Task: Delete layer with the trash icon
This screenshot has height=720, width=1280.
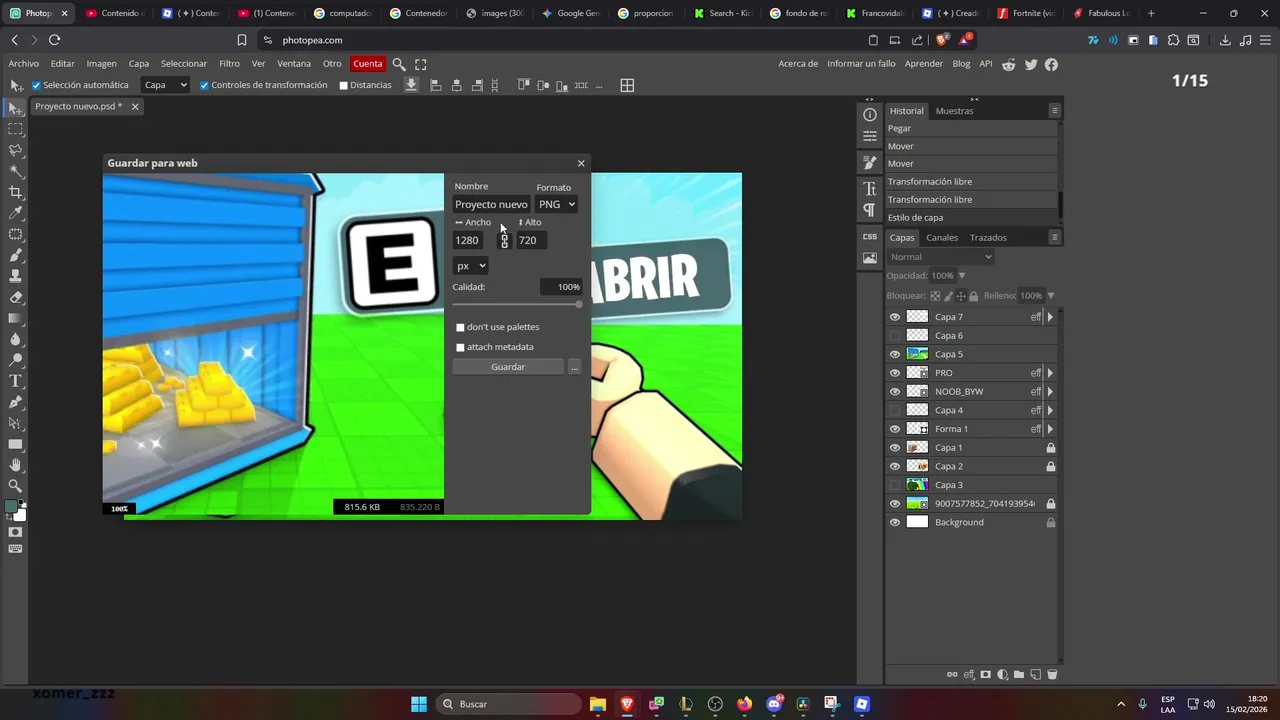Action: [1052, 675]
